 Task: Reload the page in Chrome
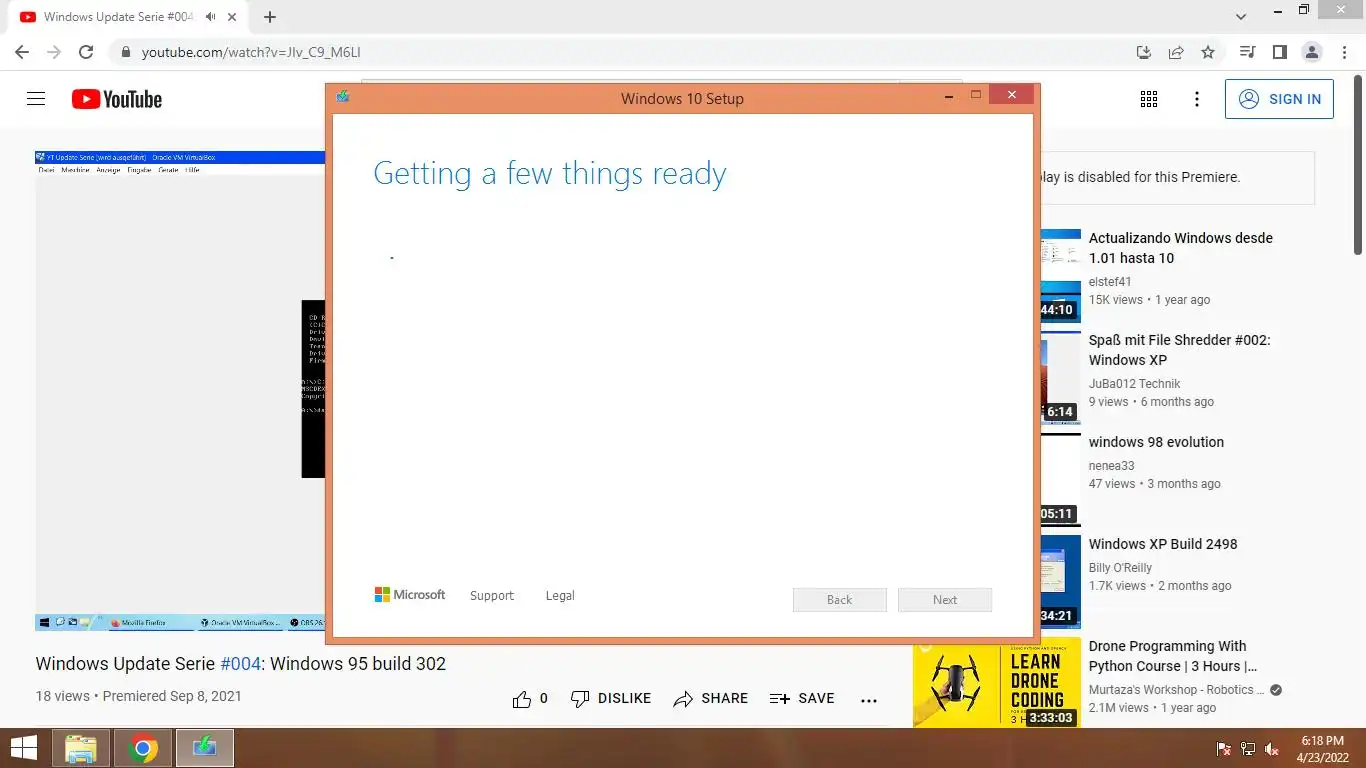point(86,52)
